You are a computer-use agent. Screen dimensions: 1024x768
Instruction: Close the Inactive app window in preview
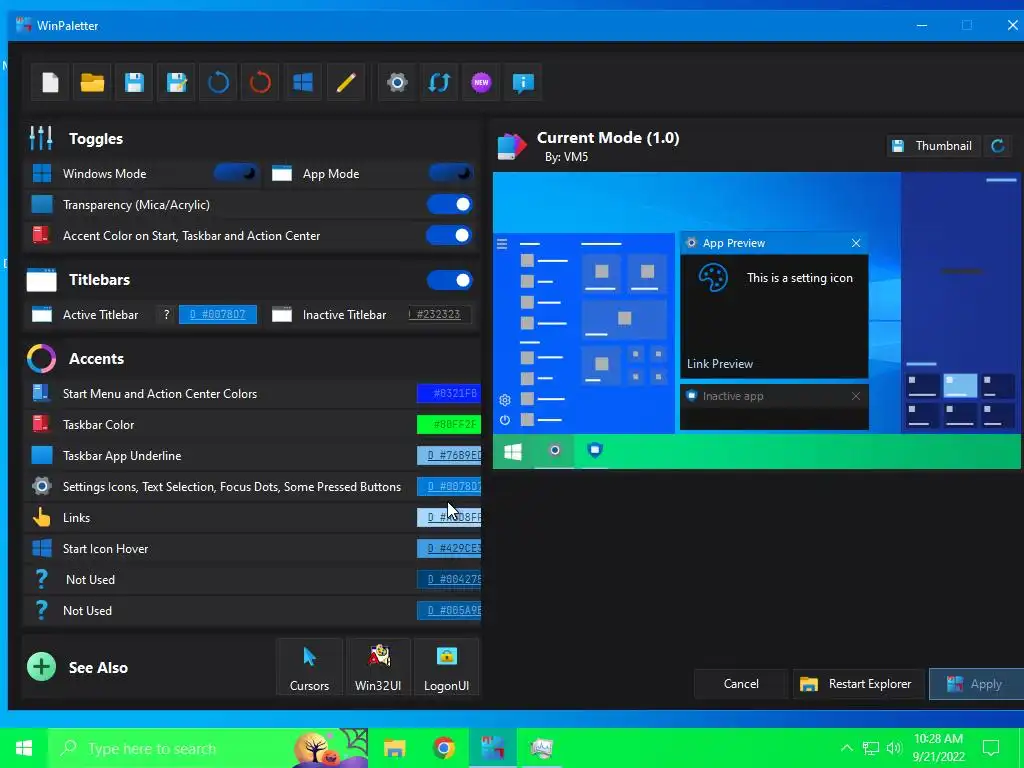point(856,396)
